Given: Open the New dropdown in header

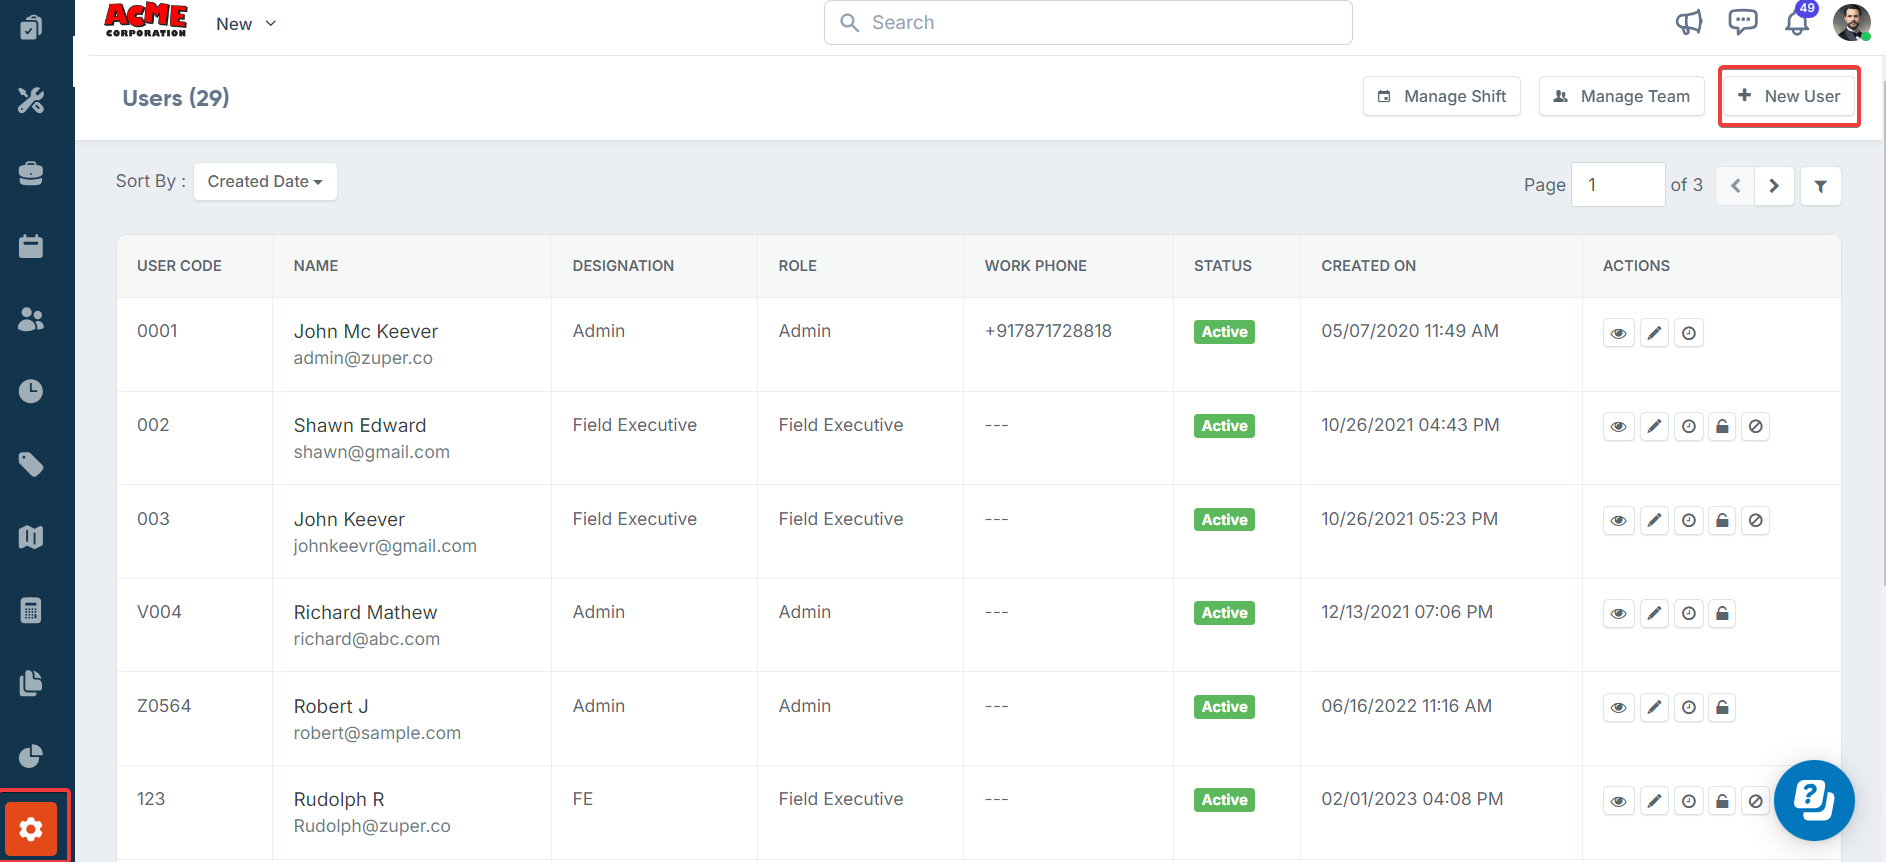Looking at the screenshot, I should pos(246,24).
